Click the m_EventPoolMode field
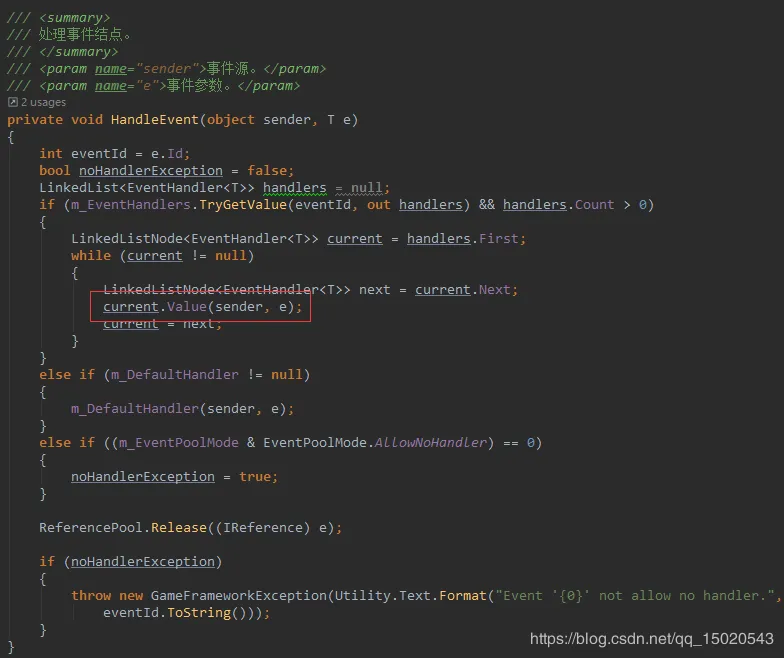The height and width of the screenshot is (658, 784). click(179, 442)
